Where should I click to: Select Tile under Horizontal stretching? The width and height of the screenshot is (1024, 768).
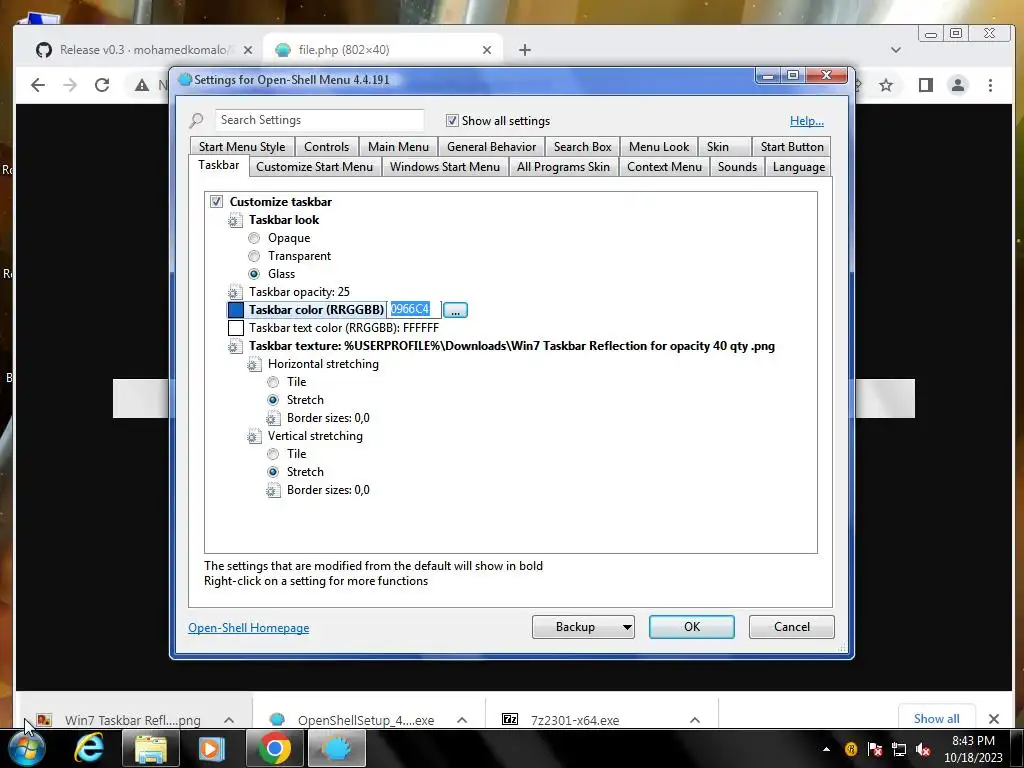pos(273,382)
